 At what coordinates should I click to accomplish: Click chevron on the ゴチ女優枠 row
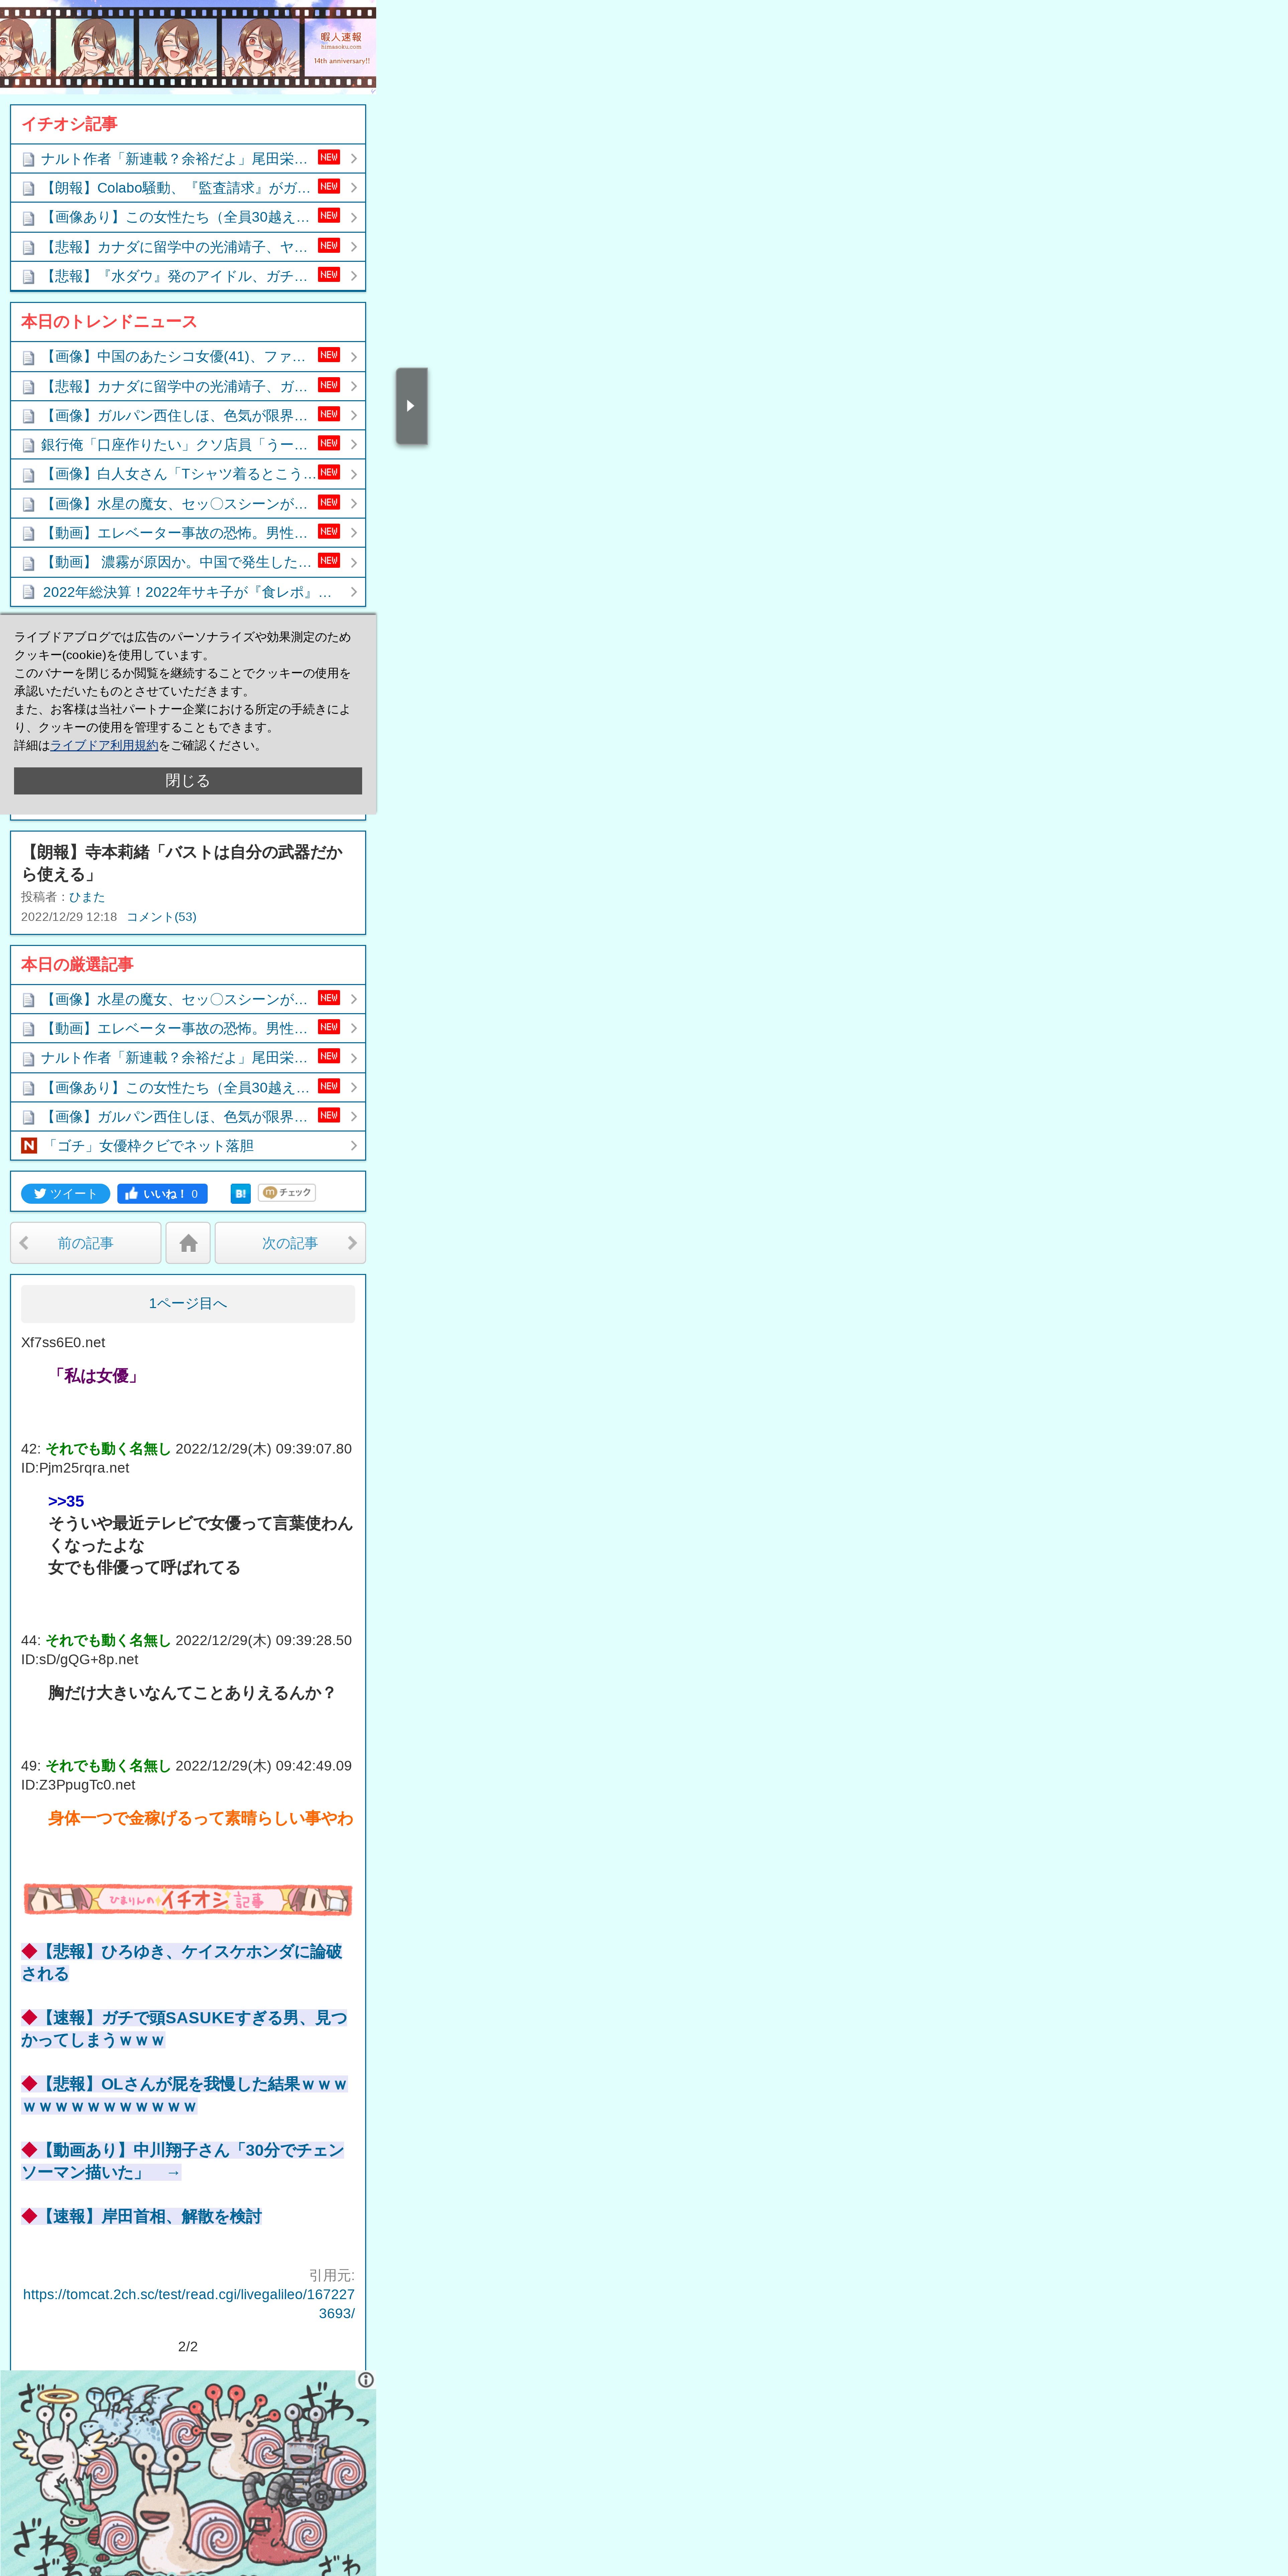click(354, 1146)
